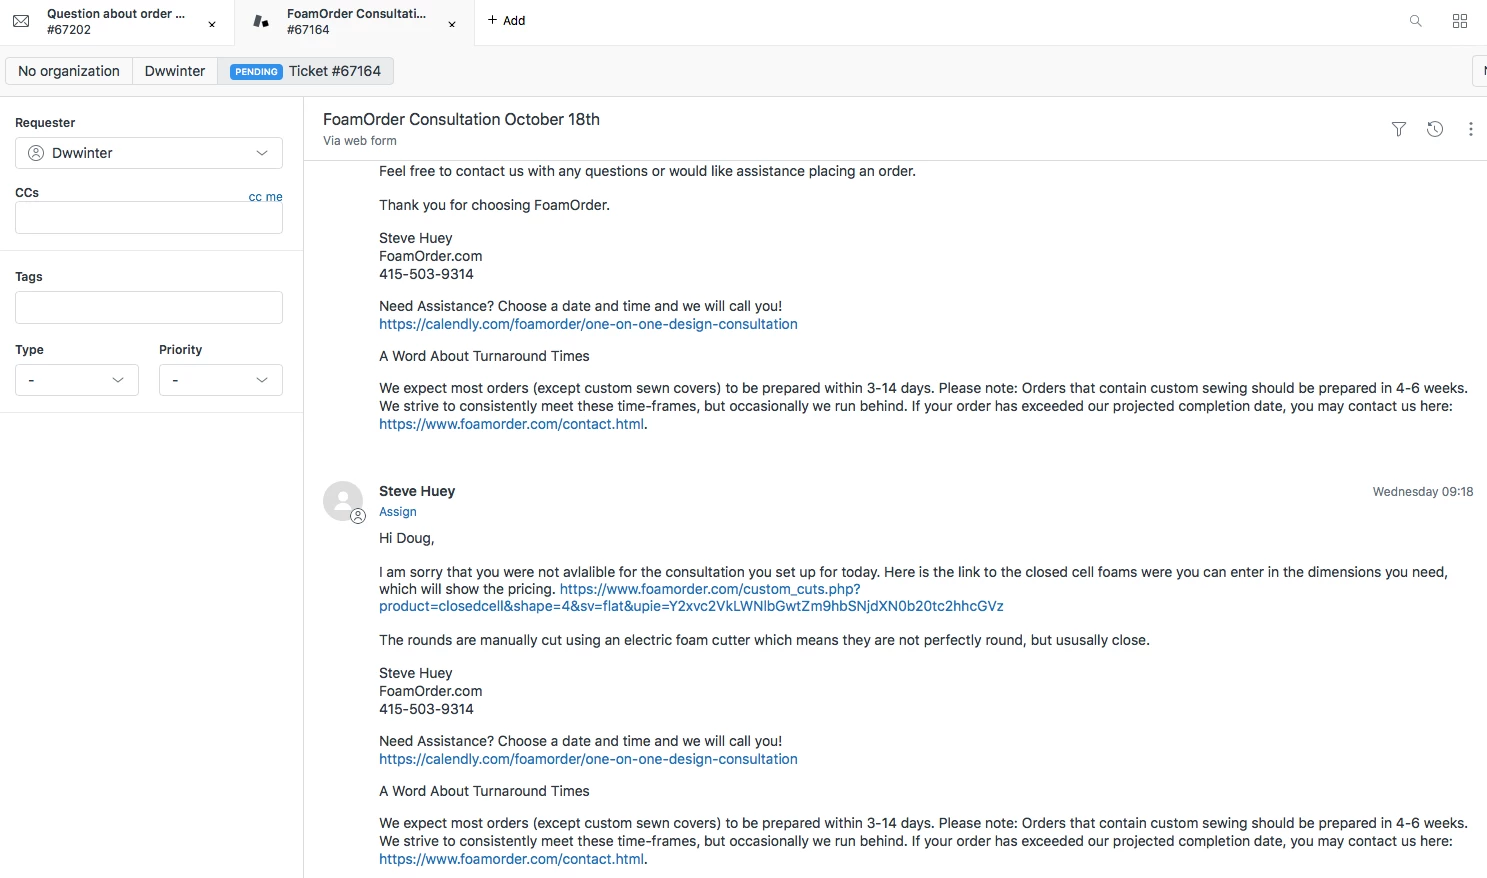Click the conversation filter funnel icon

pos(1399,129)
